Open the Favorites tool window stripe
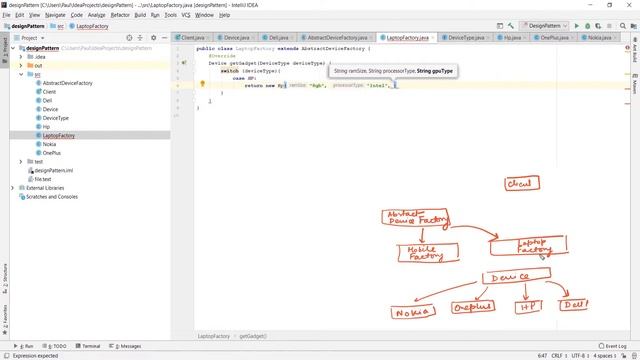 [5, 320]
